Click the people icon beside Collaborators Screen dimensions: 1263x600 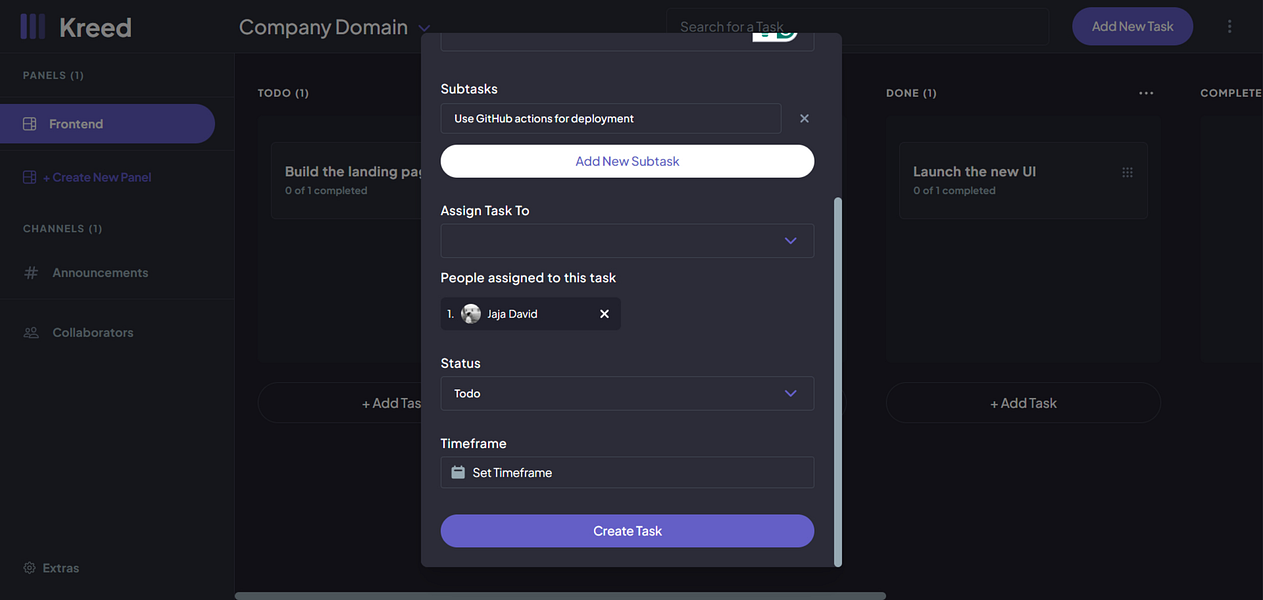coord(31,332)
